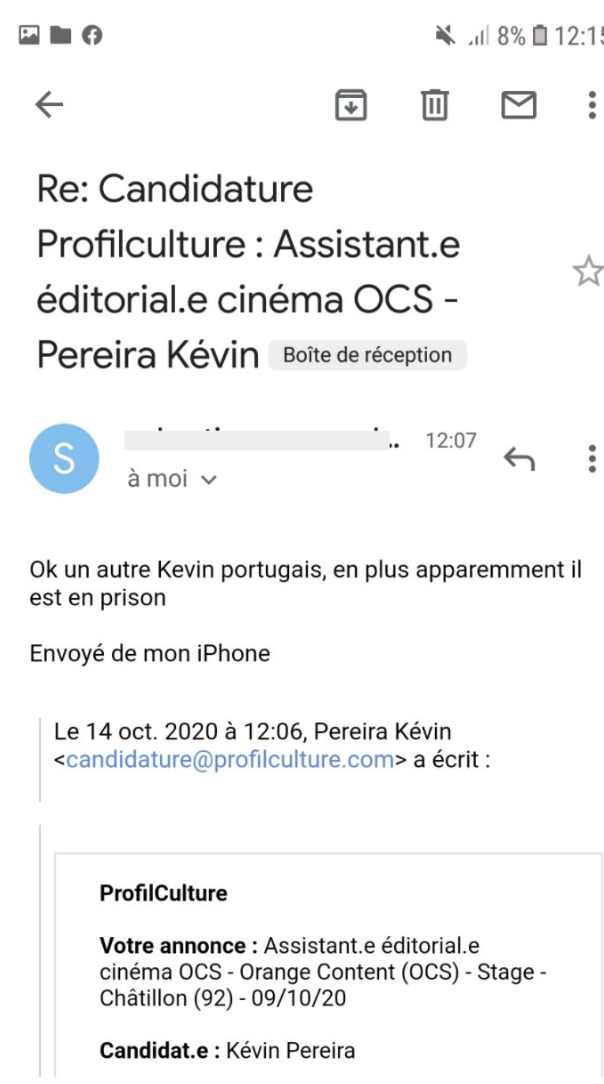Tap the Facebook notification icon in status bar

91,36
